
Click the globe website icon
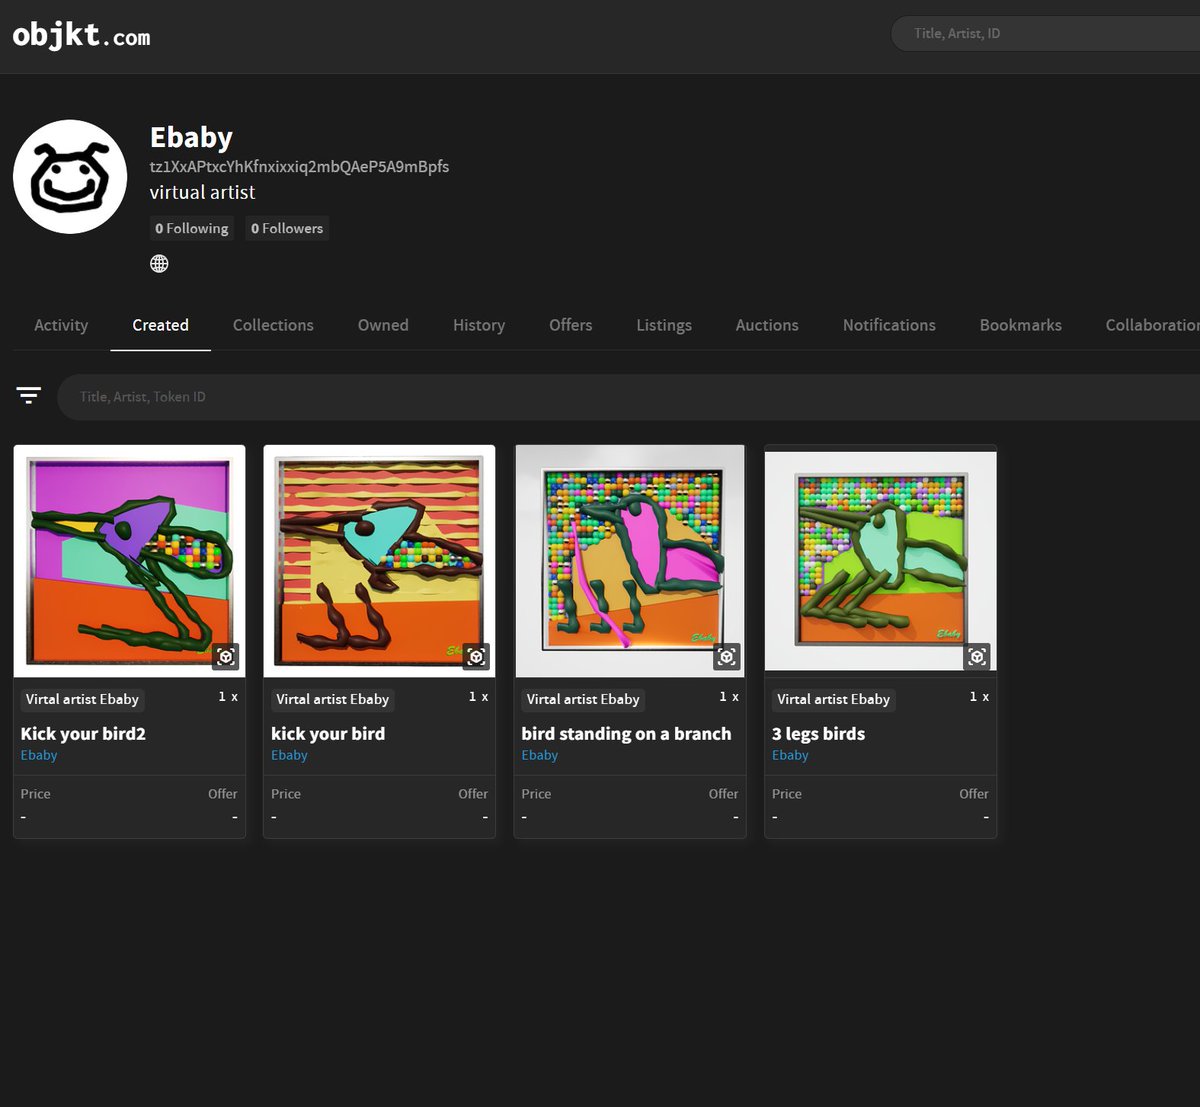coord(159,264)
